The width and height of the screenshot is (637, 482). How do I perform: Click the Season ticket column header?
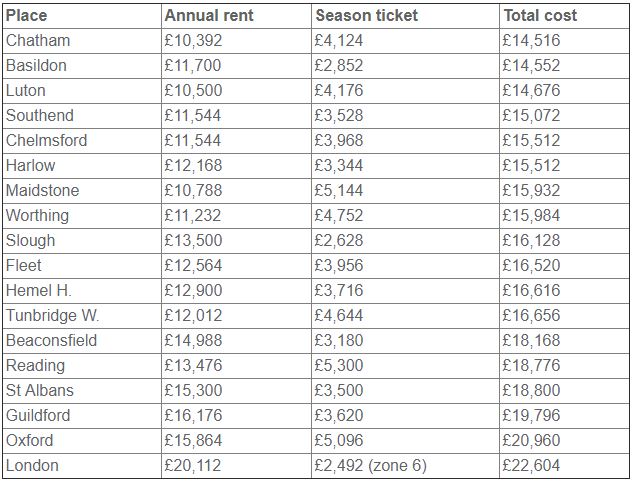tap(366, 15)
